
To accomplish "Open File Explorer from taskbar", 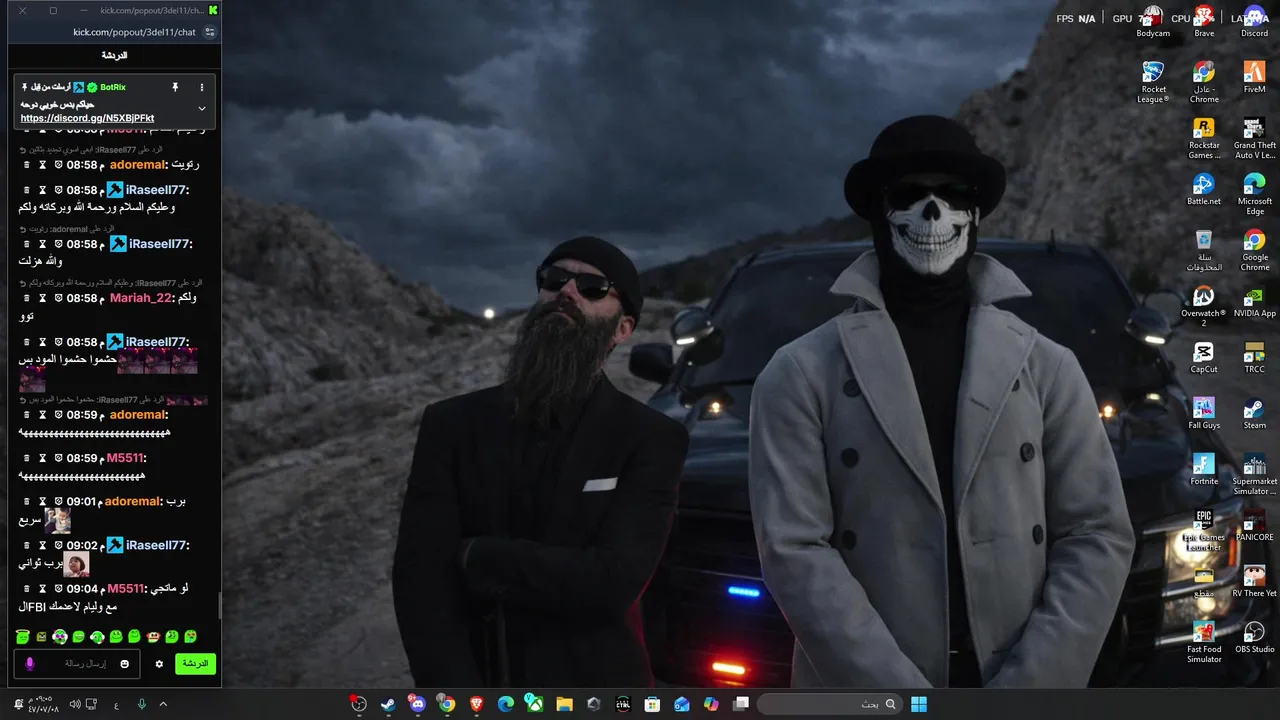I will 564,704.
